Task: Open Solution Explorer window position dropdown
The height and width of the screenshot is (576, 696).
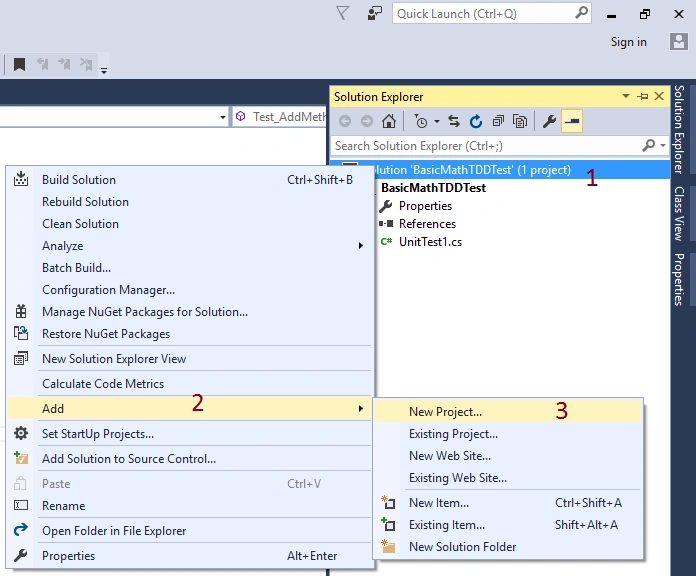Action: 626,96
